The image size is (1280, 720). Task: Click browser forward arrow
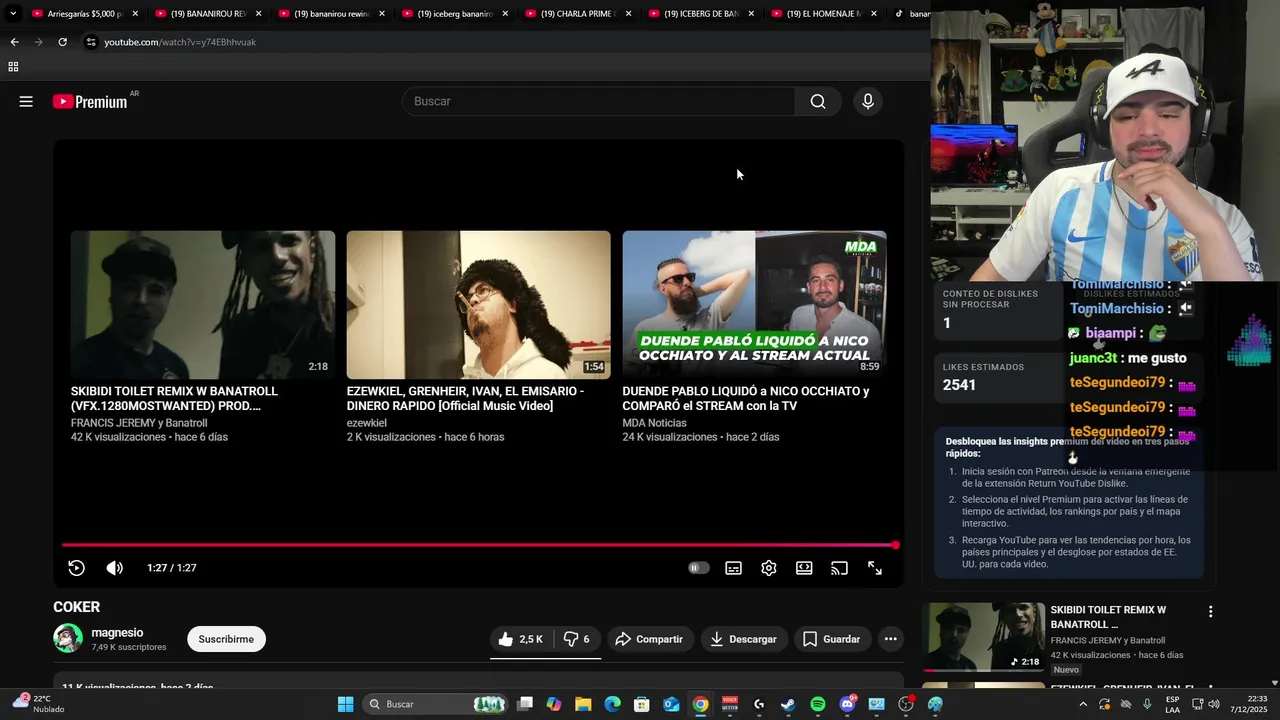tap(38, 42)
